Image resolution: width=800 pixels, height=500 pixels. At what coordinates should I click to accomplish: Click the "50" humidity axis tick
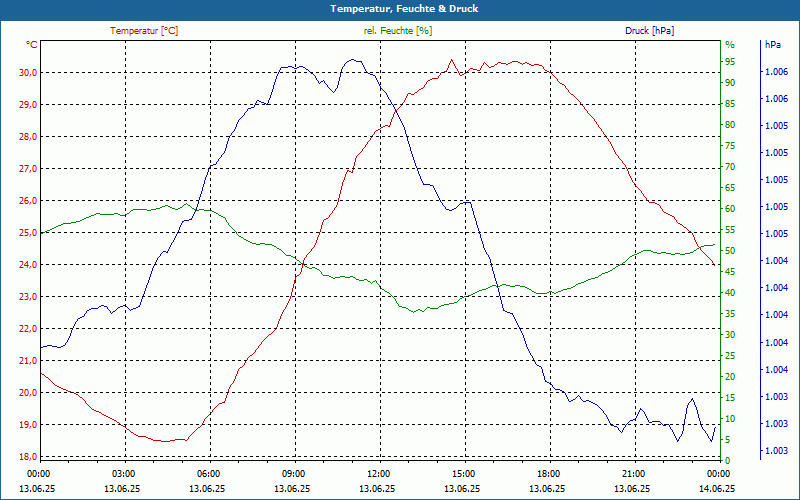click(x=730, y=251)
